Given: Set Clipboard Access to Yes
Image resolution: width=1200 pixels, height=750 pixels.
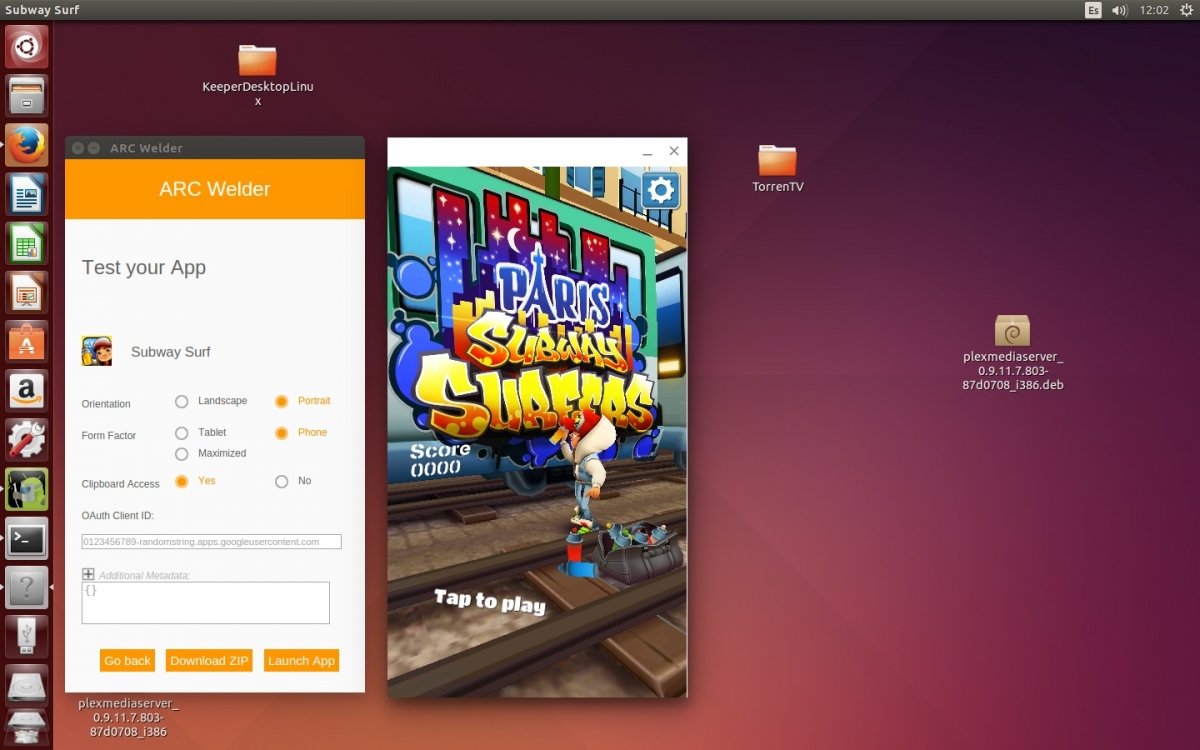Looking at the screenshot, I should [181, 481].
